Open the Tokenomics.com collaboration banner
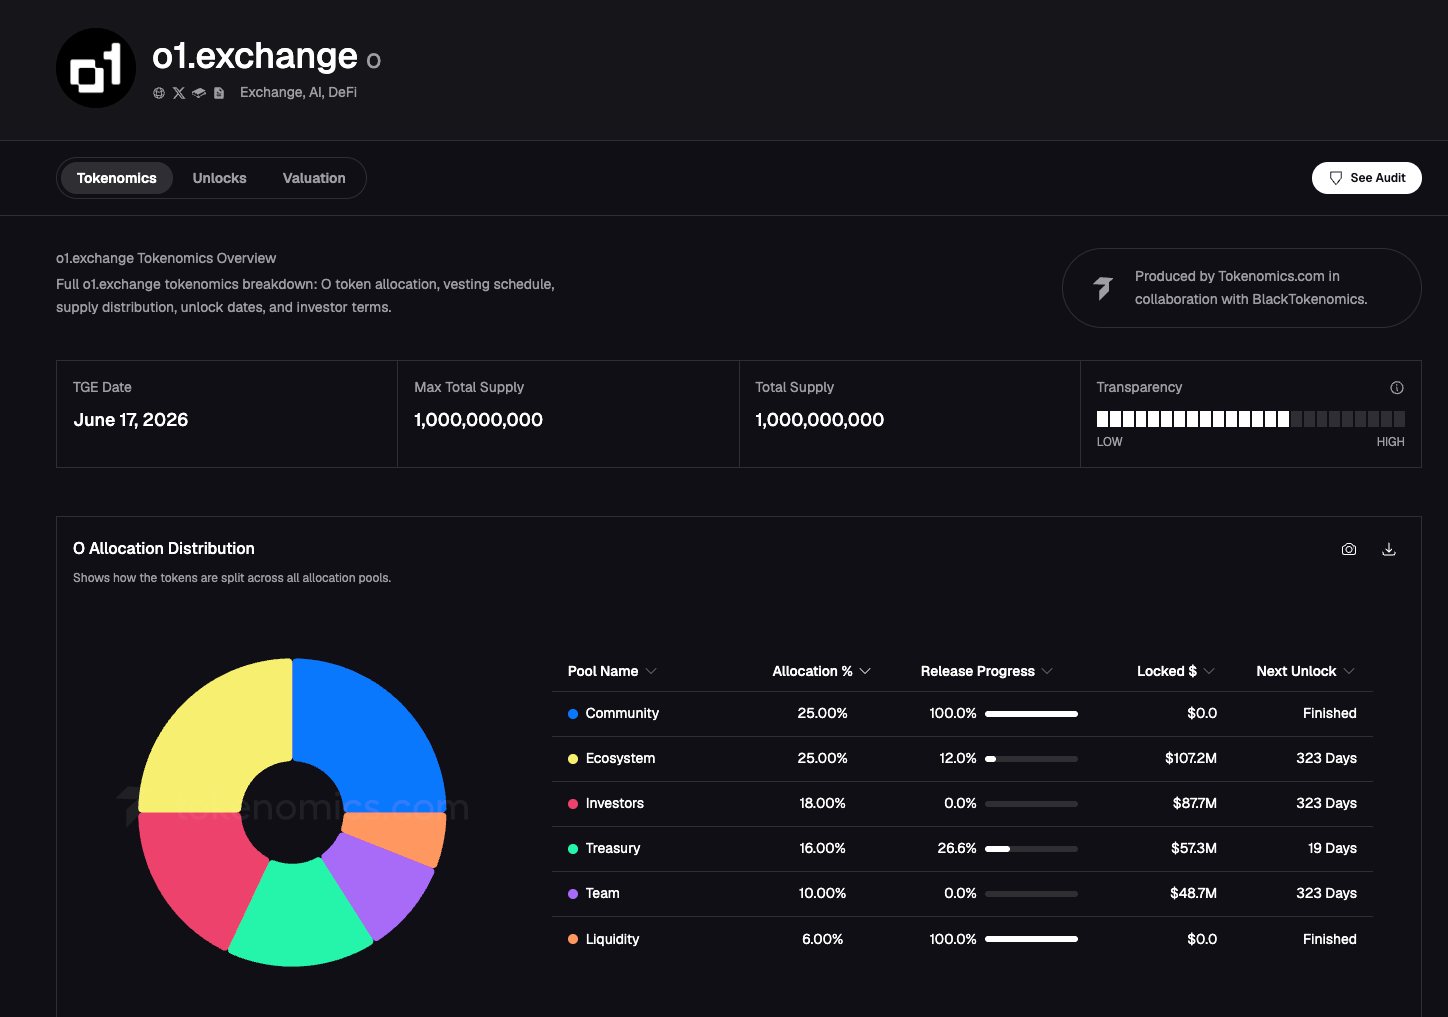 coord(1241,288)
